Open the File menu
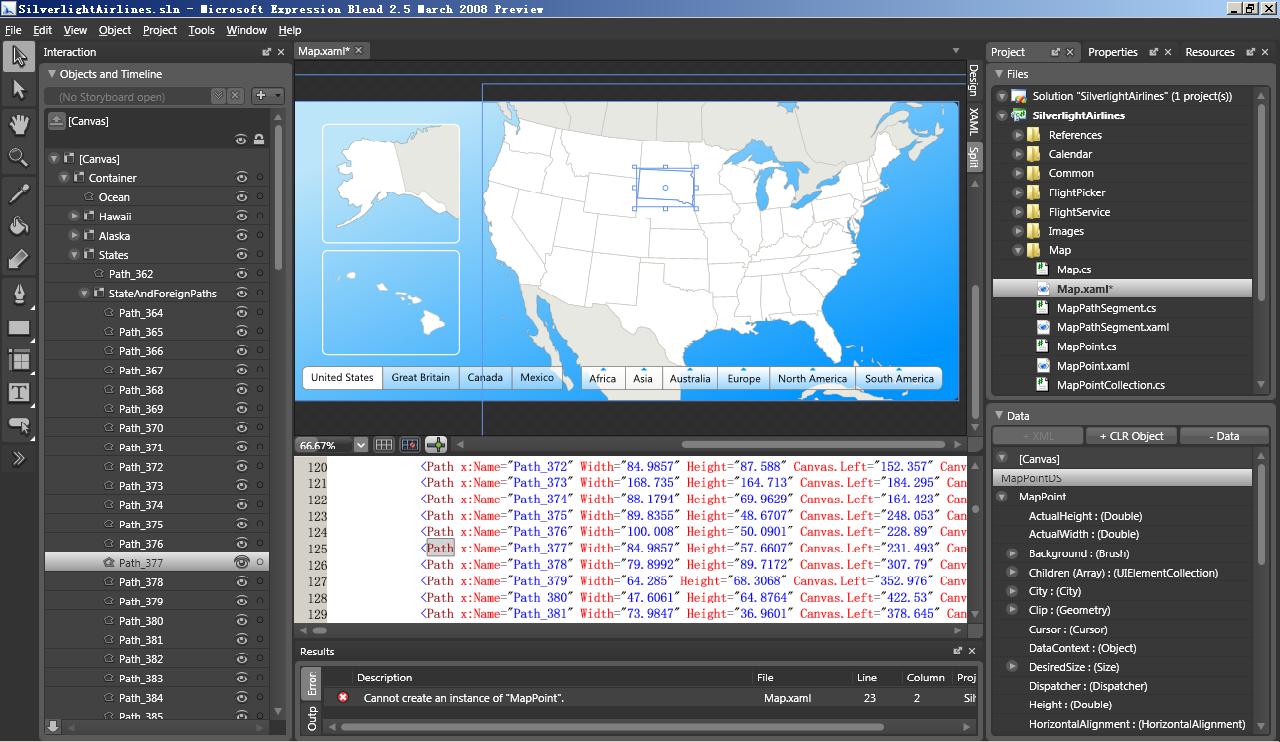This screenshot has width=1280, height=742. coord(13,30)
